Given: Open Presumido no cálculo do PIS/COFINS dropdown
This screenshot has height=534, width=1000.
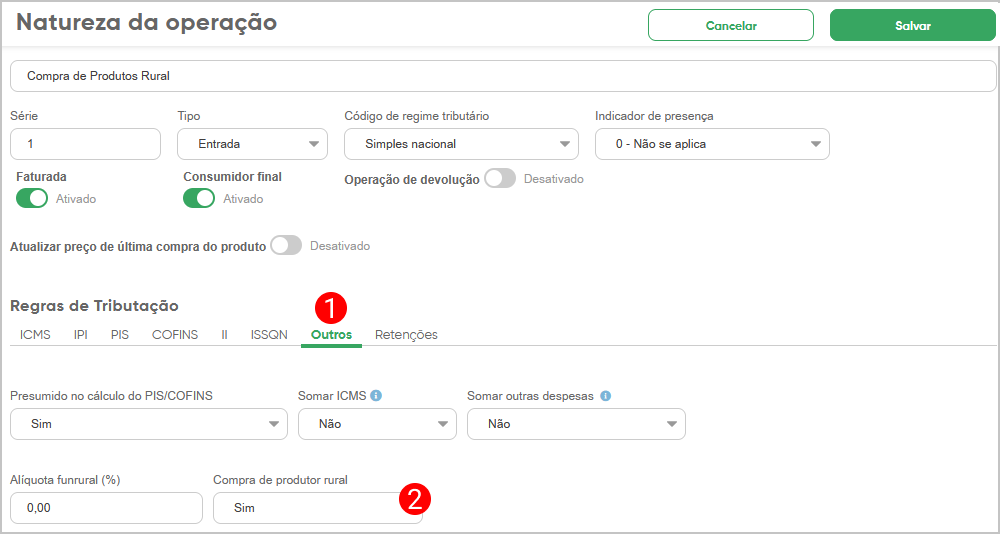Looking at the screenshot, I should tap(149, 424).
